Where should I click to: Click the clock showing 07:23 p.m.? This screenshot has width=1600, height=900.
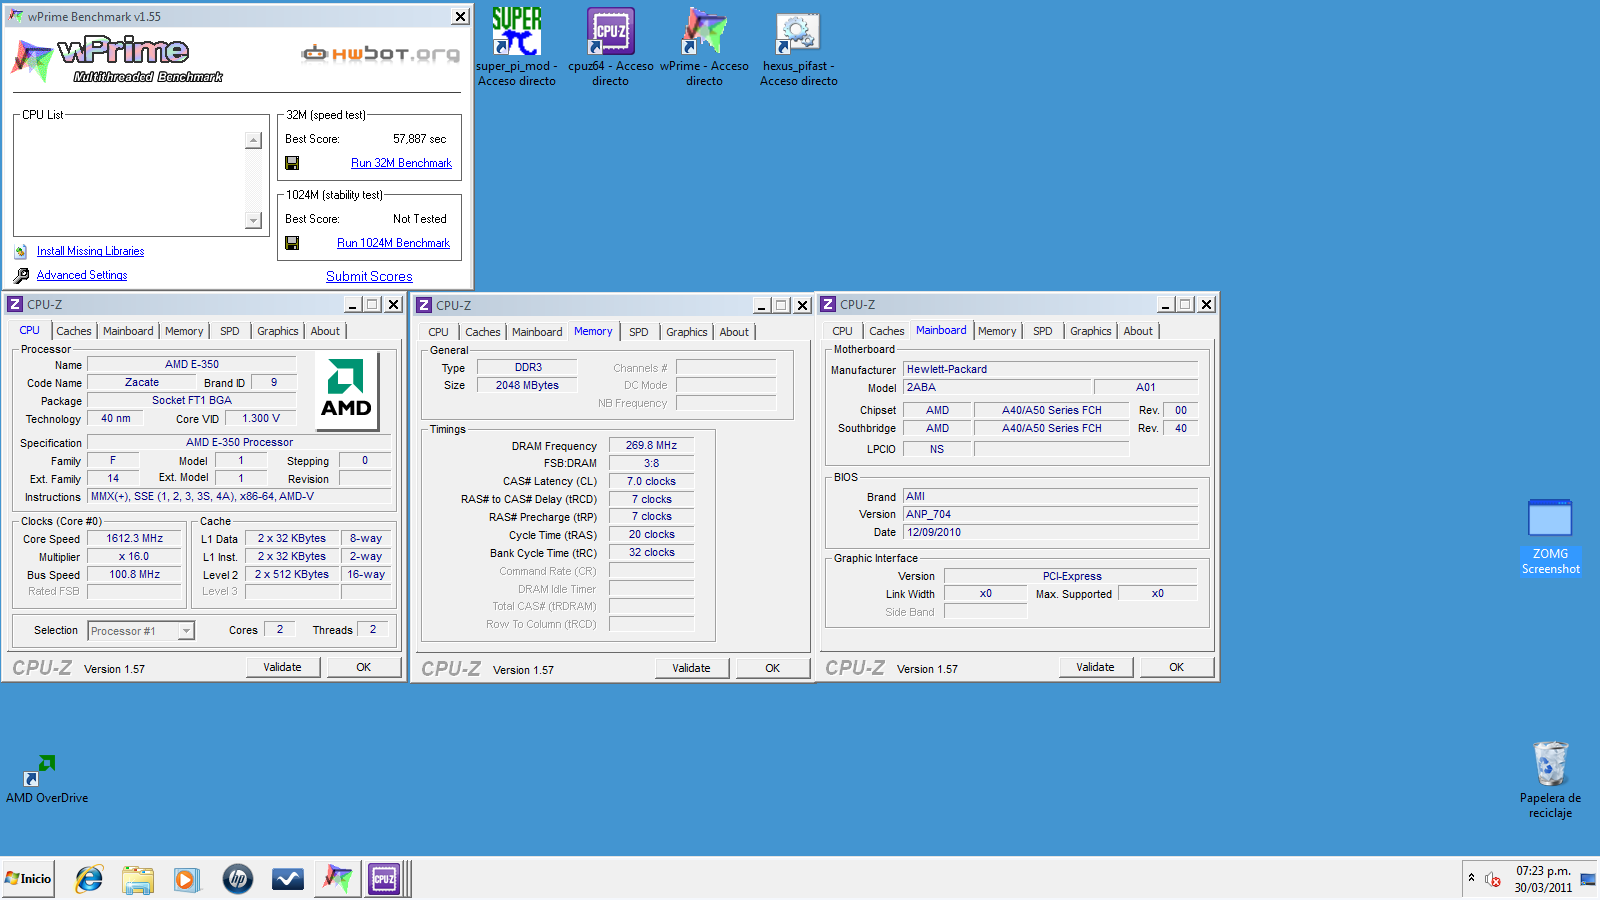[x=1543, y=871]
